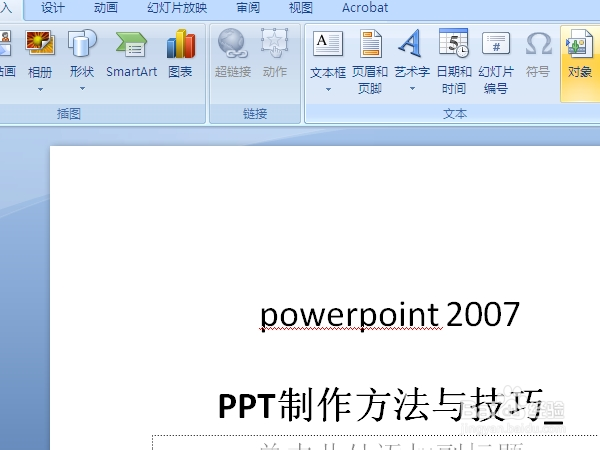
Task: Click the subtitle placeholder box on slide
Action: [376, 443]
